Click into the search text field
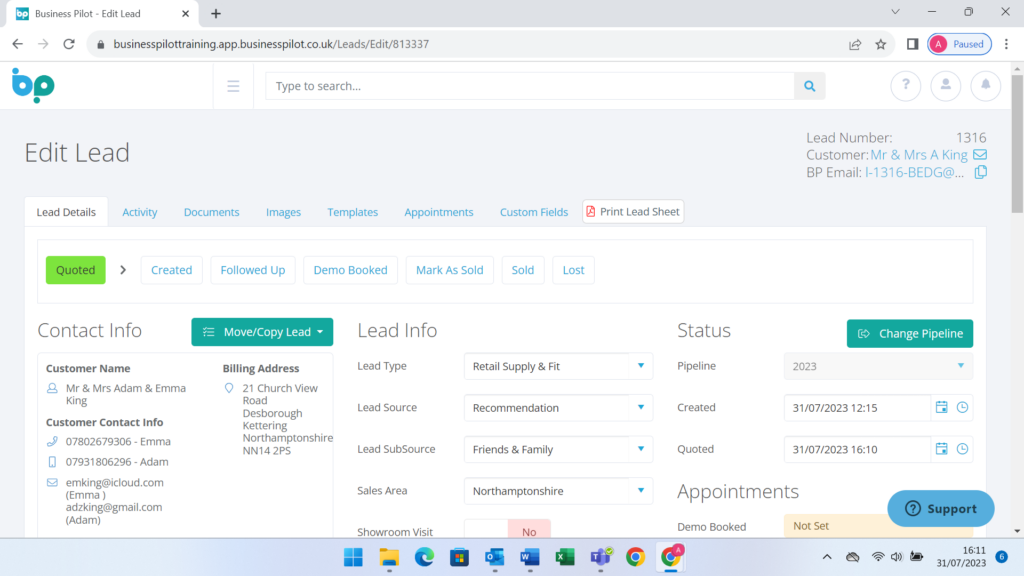 [530, 86]
